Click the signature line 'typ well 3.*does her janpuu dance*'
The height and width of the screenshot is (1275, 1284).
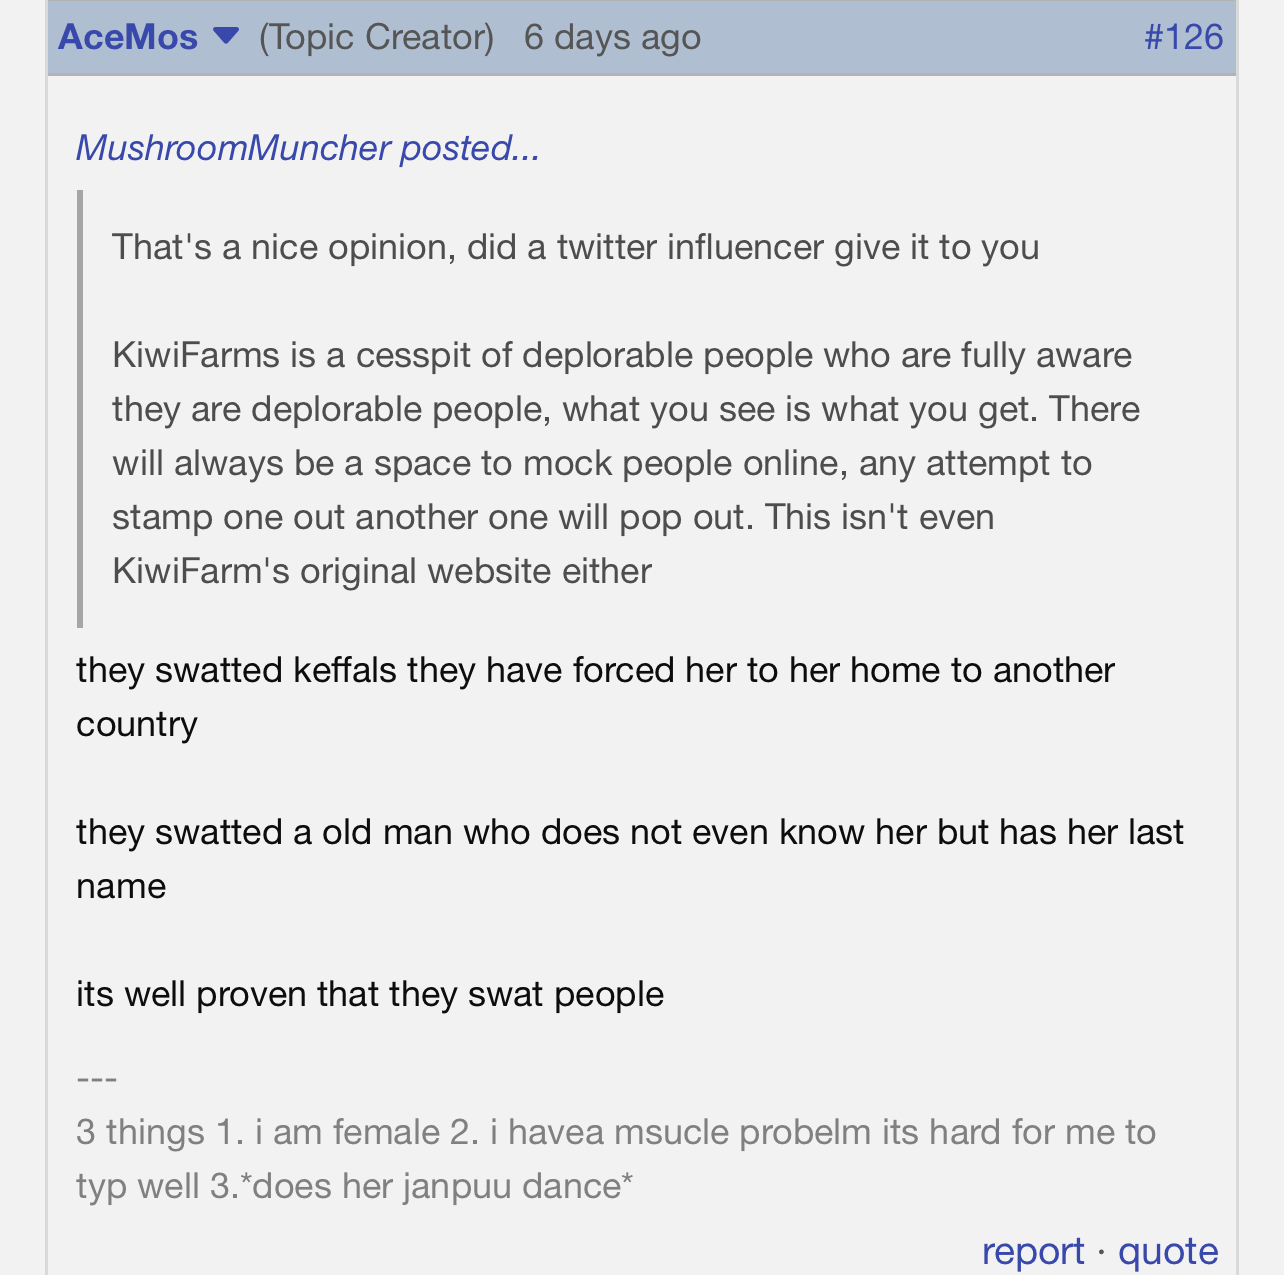[355, 1186]
